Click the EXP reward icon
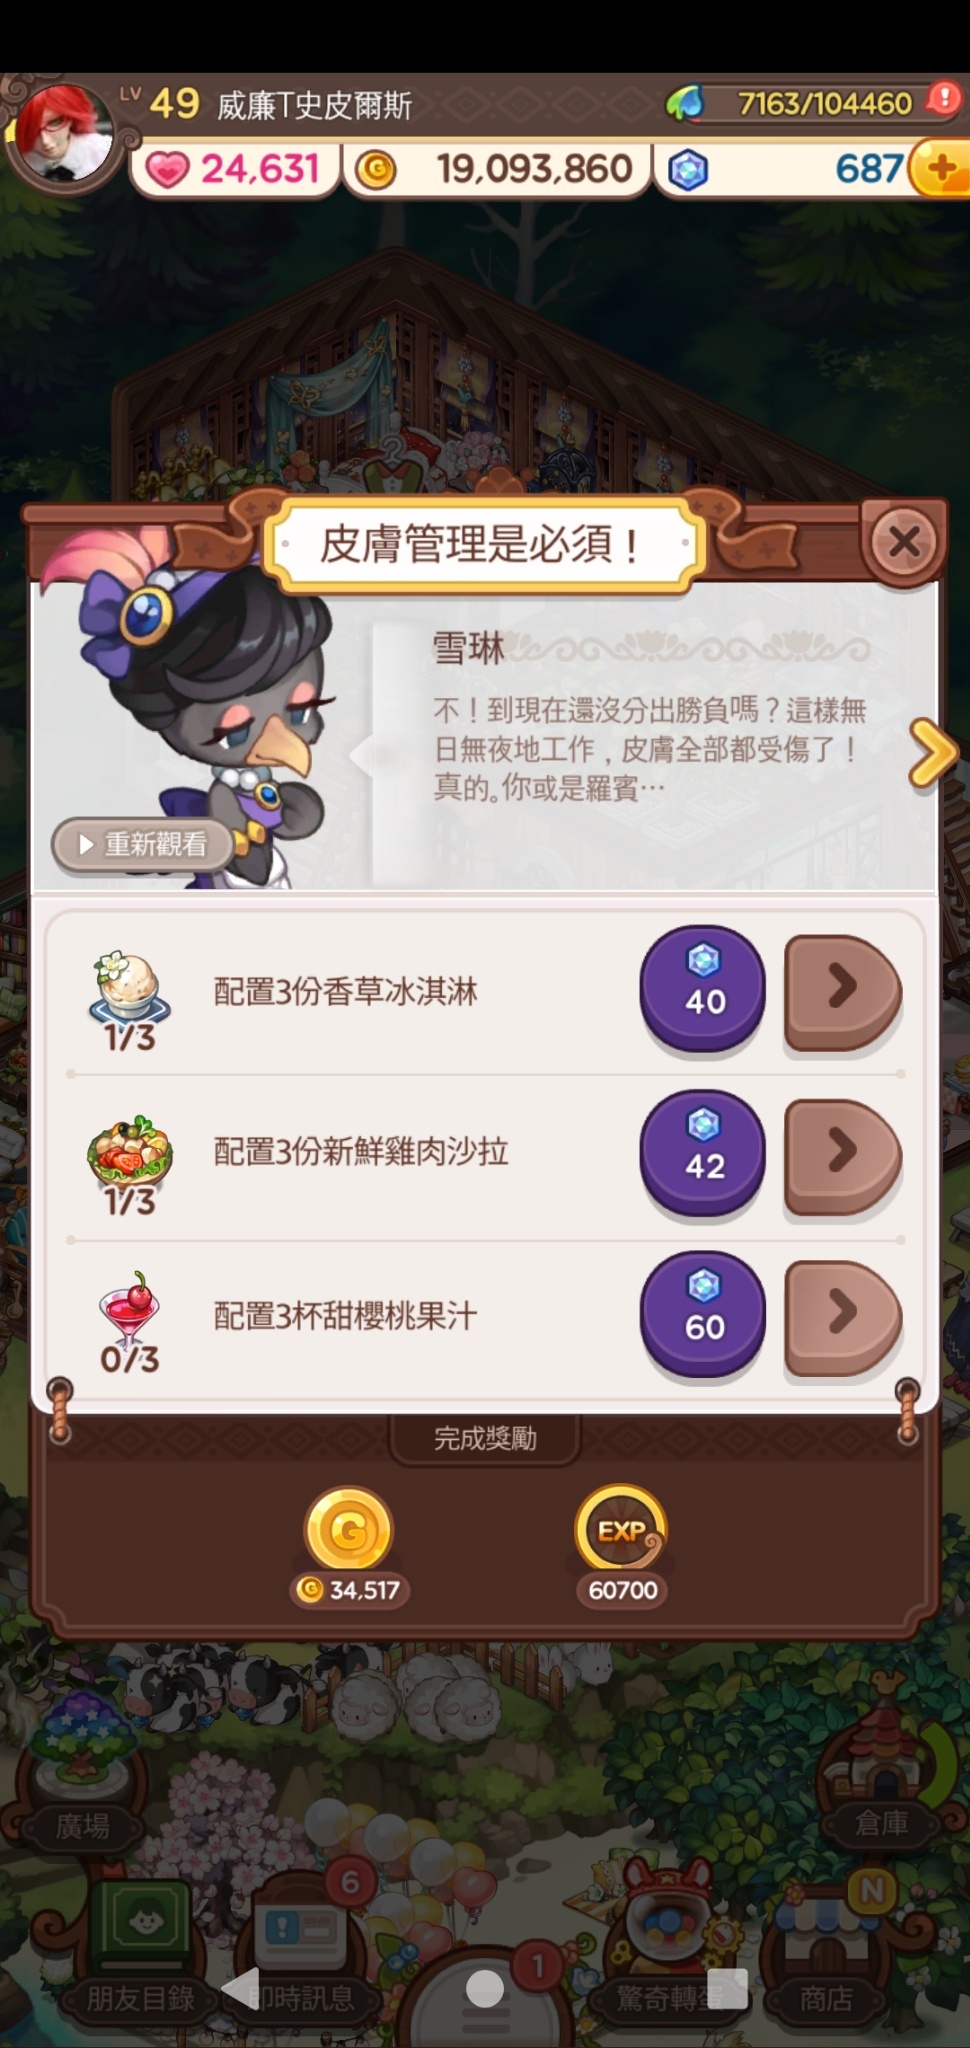The image size is (970, 2048). click(621, 1529)
